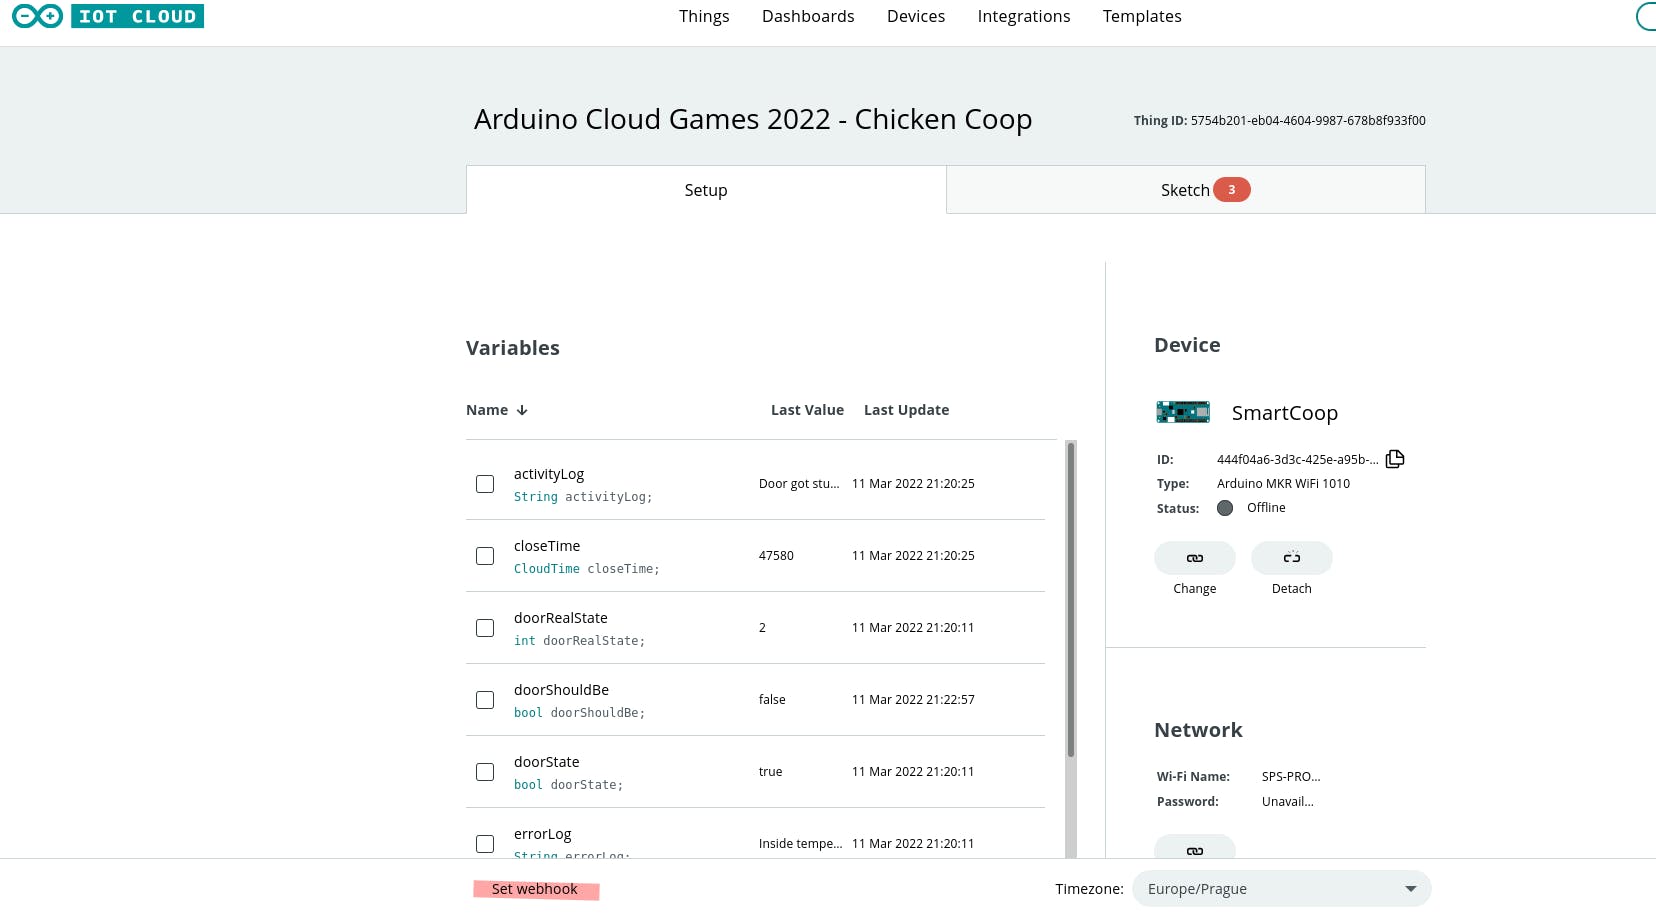This screenshot has height=918, width=1656.
Task: Switch to the Setup tab
Action: tap(706, 190)
